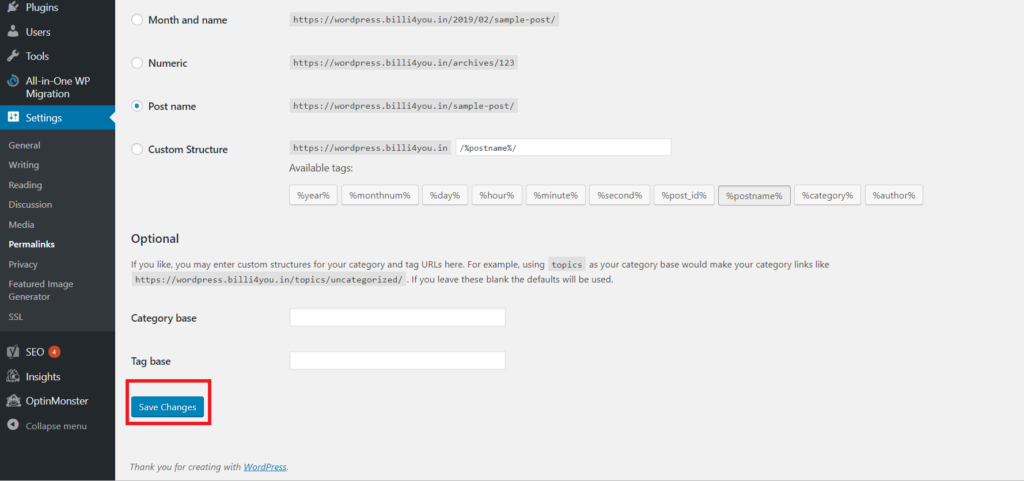The image size is (1024, 481).
Task: Go to General settings submenu
Action: (24, 146)
